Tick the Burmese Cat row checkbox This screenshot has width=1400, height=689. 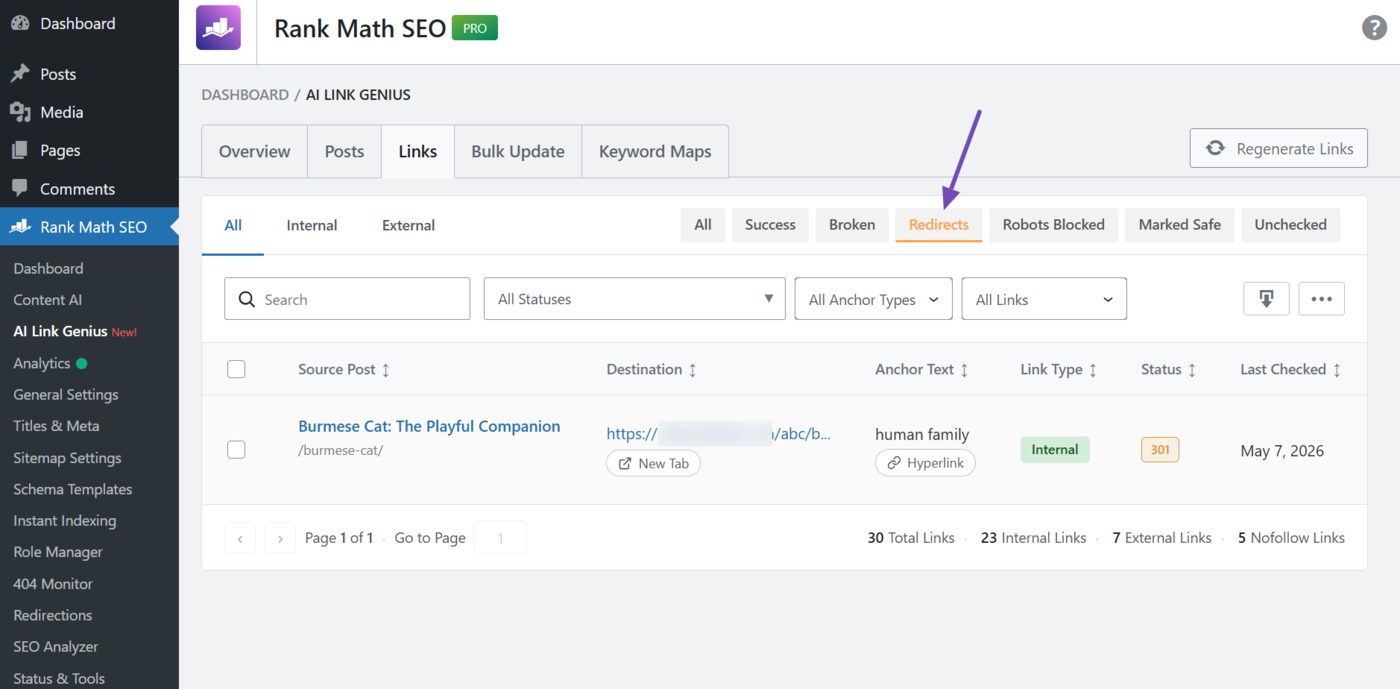tap(236, 450)
